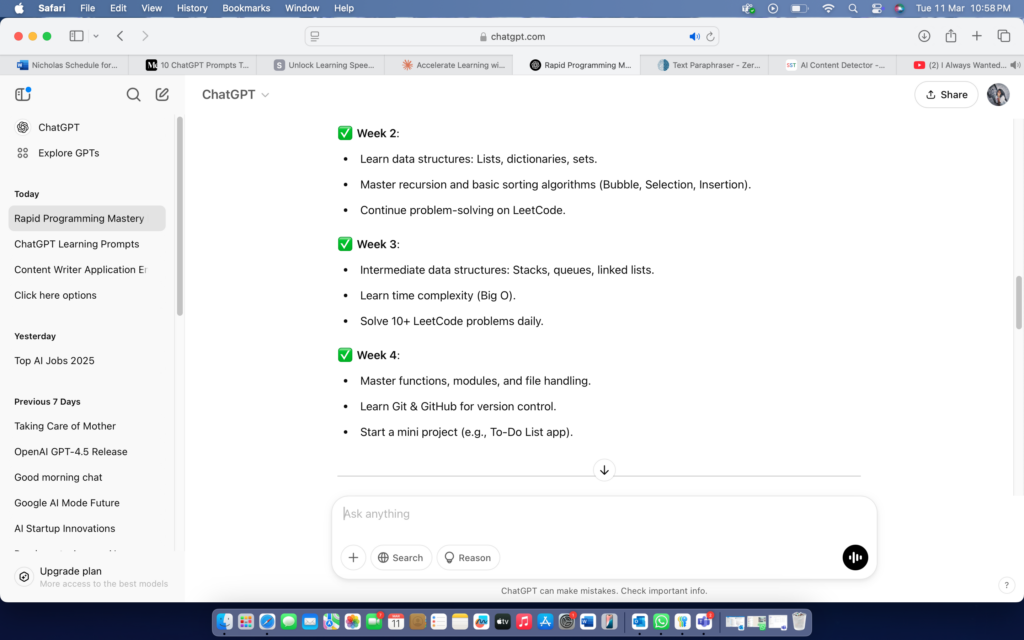Mute the tab audio speaker icon
Viewport: 1024px width, 640px height.
pyautogui.click(x=694, y=36)
